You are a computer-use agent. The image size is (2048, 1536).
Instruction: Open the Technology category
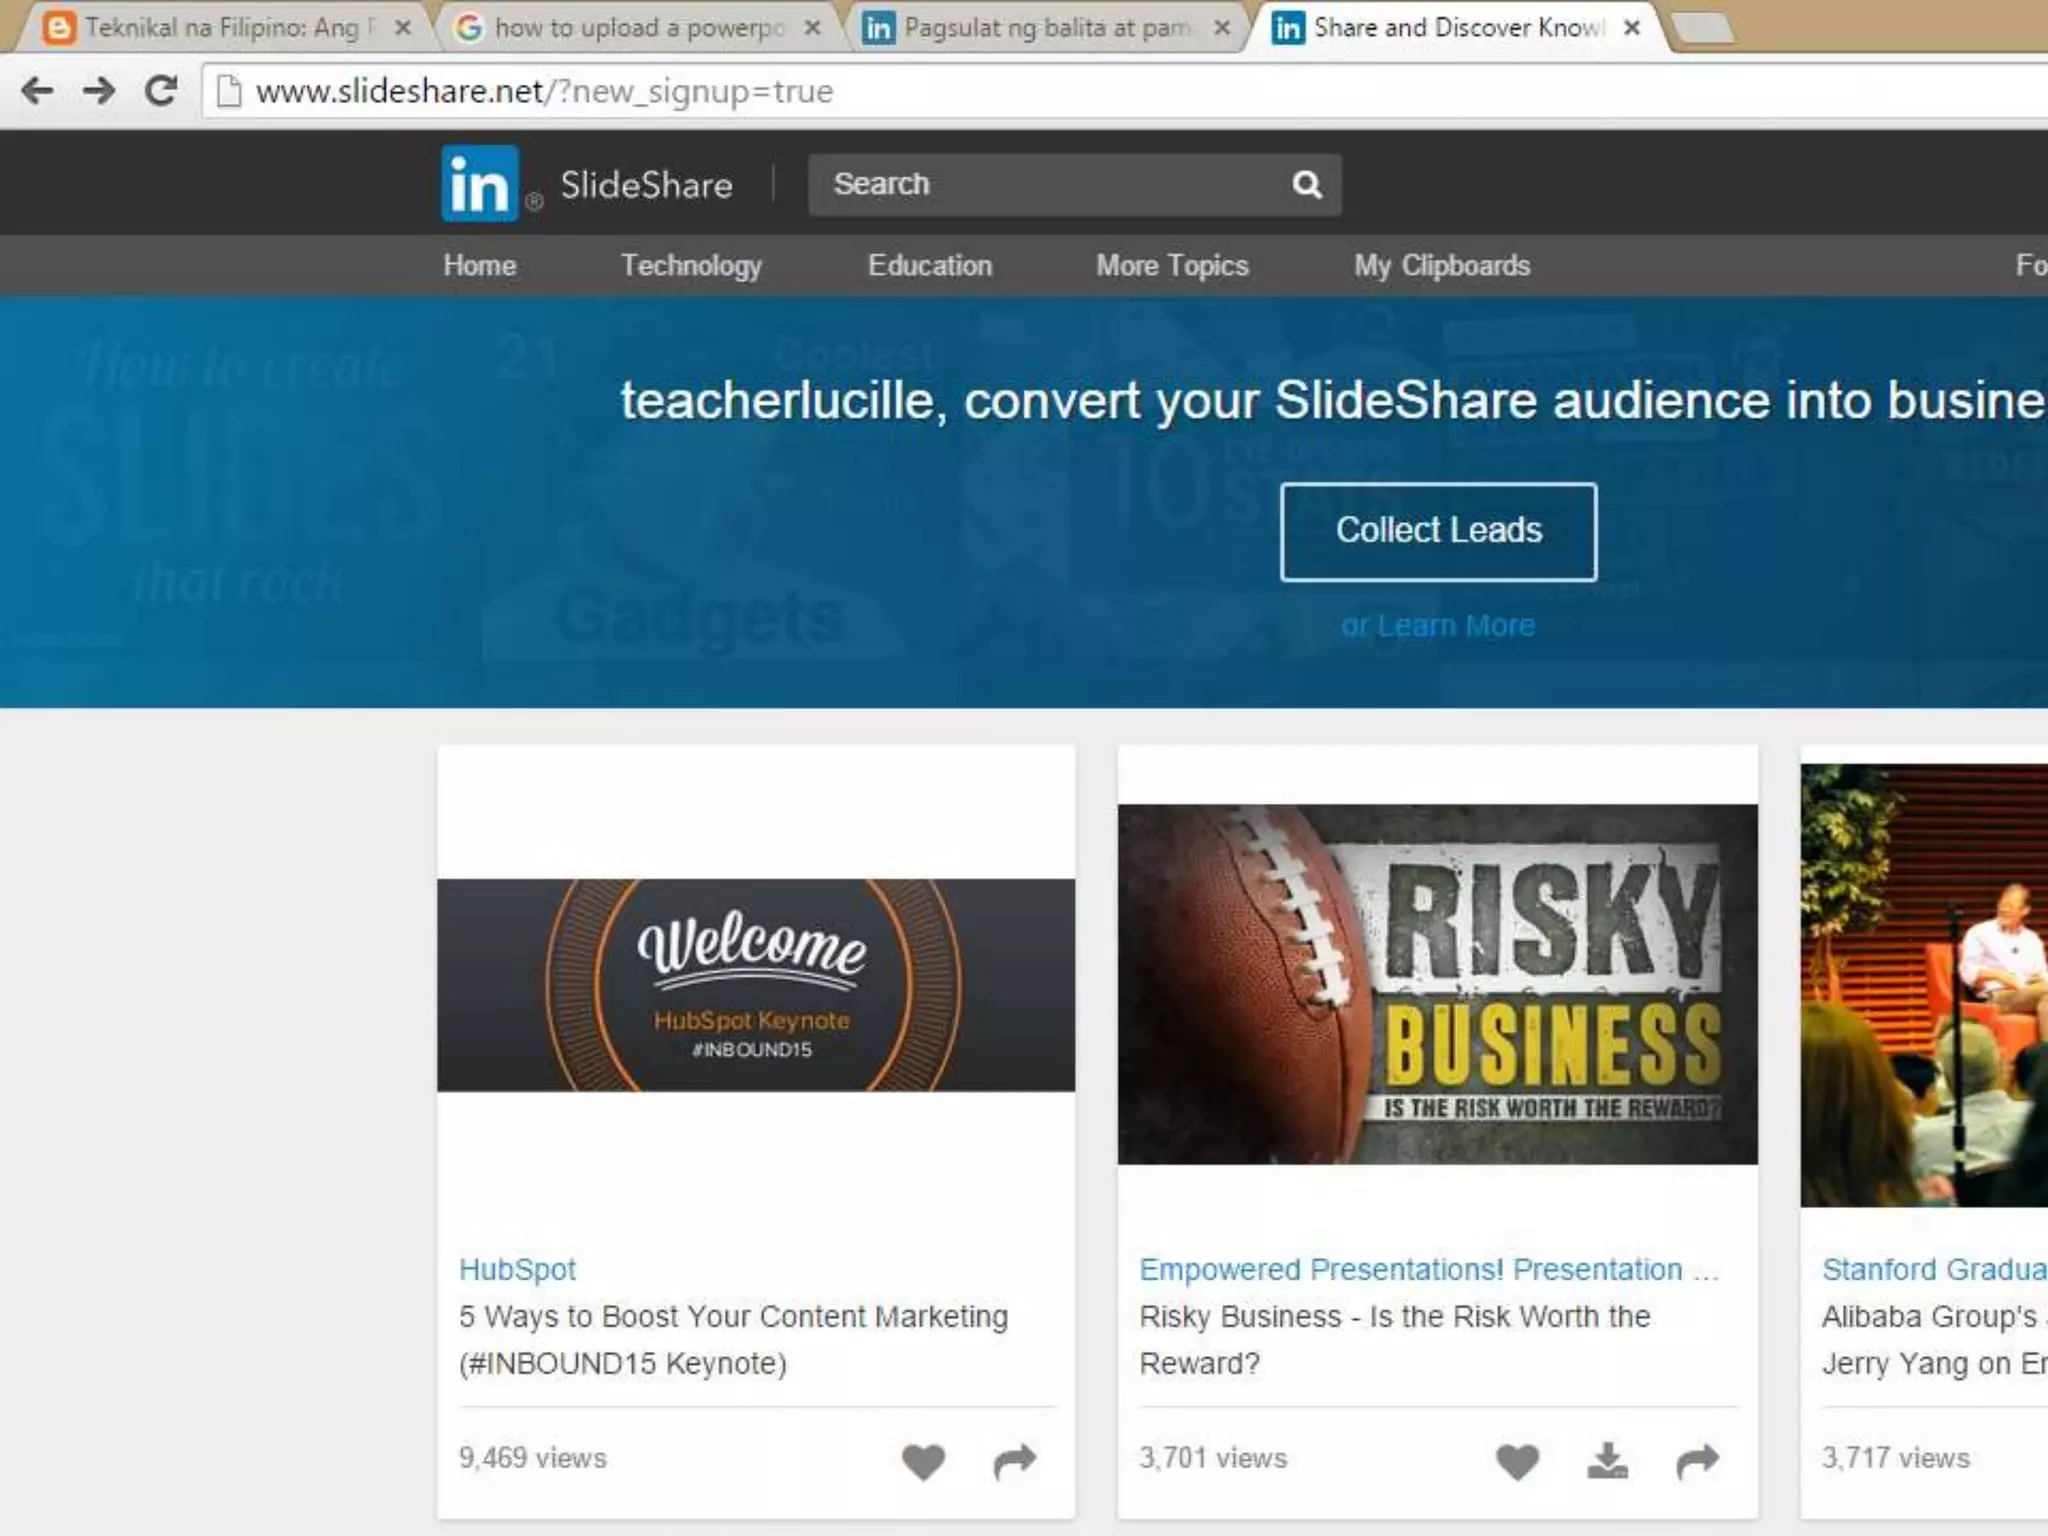click(x=691, y=265)
